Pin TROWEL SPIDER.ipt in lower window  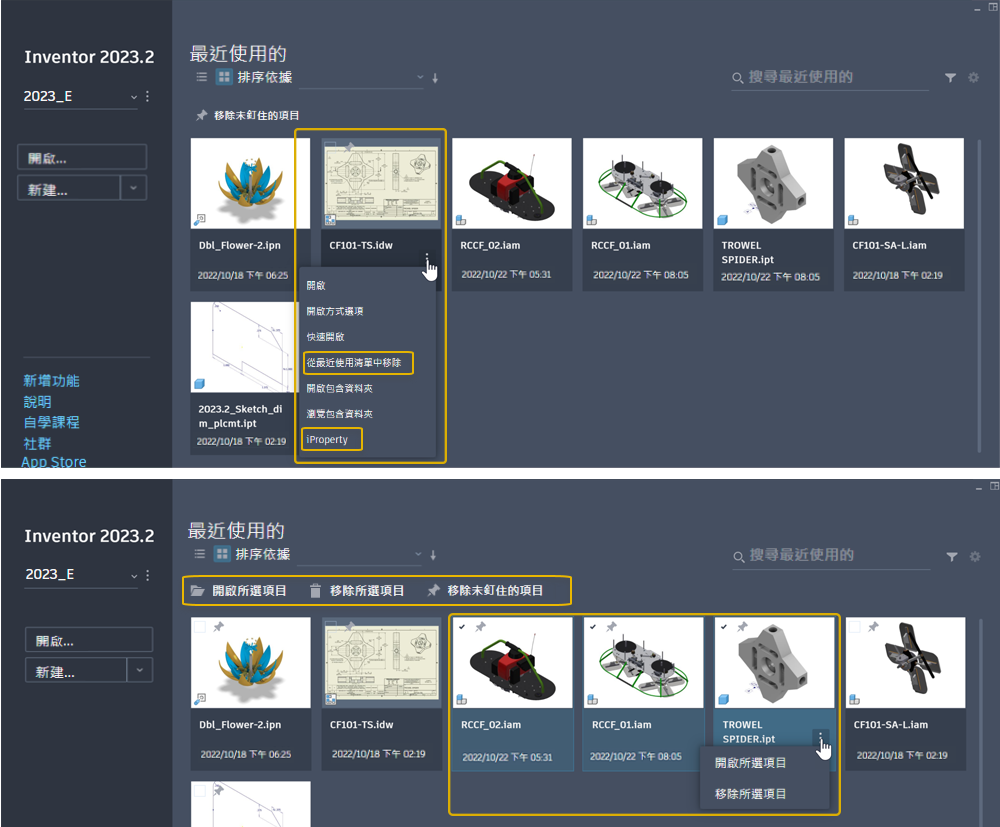742,627
